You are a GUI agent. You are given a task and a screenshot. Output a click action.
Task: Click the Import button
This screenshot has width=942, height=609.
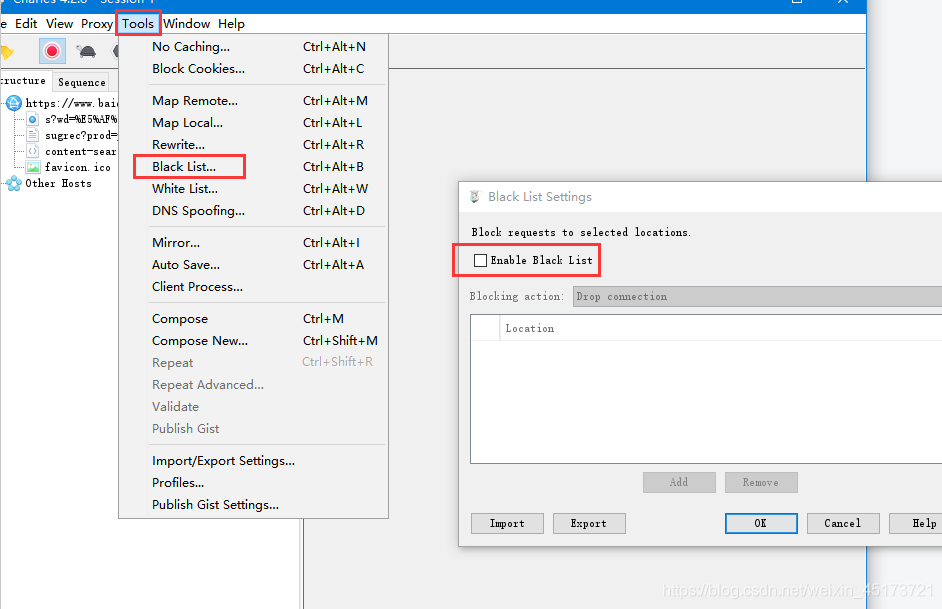[x=507, y=523]
